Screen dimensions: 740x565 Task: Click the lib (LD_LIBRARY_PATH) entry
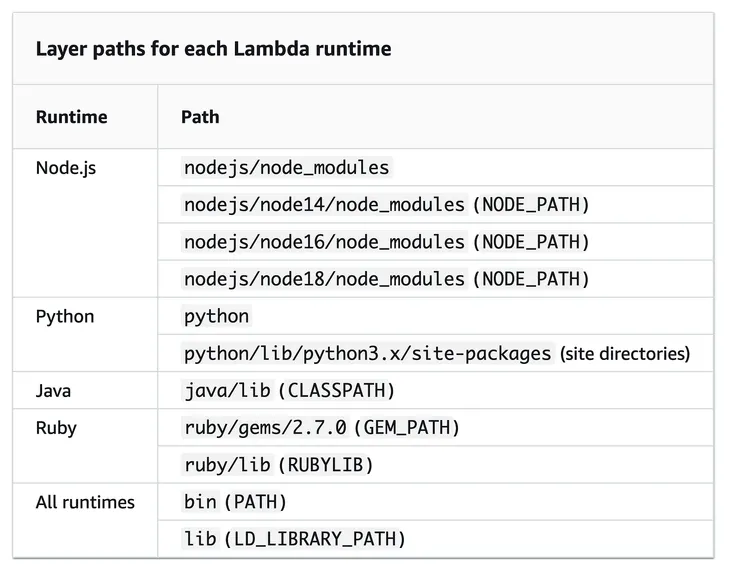point(295,539)
